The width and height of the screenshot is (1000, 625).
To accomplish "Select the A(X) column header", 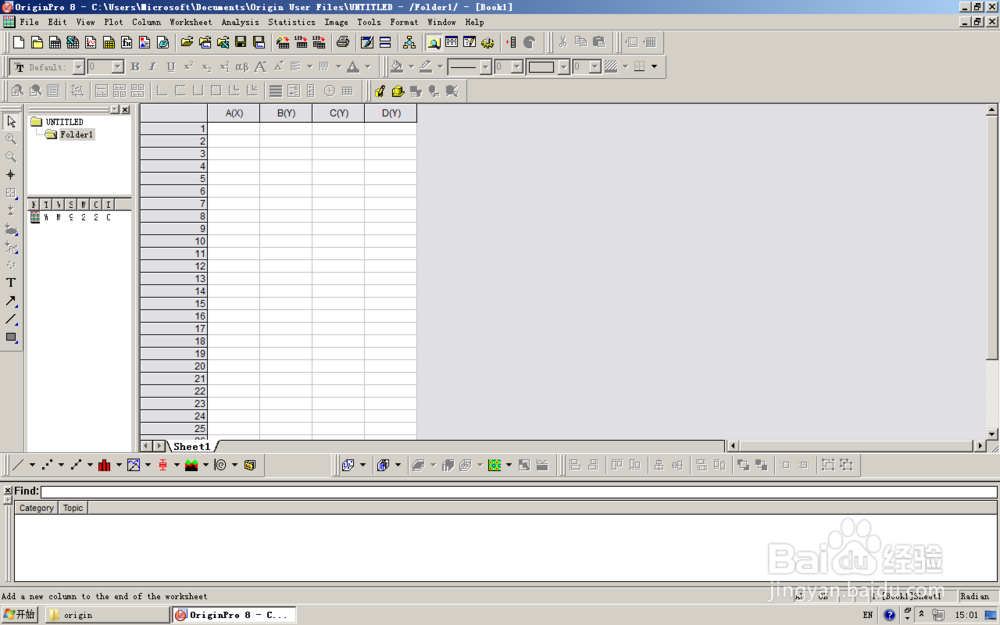I will 234,113.
